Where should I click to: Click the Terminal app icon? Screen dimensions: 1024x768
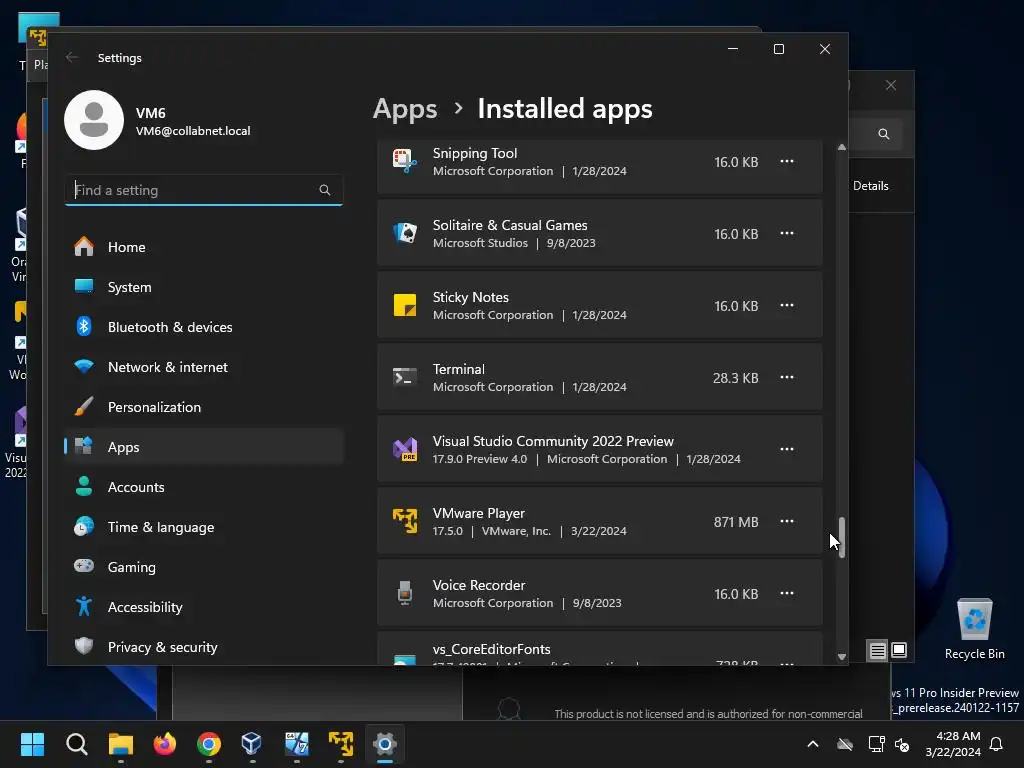pos(405,377)
